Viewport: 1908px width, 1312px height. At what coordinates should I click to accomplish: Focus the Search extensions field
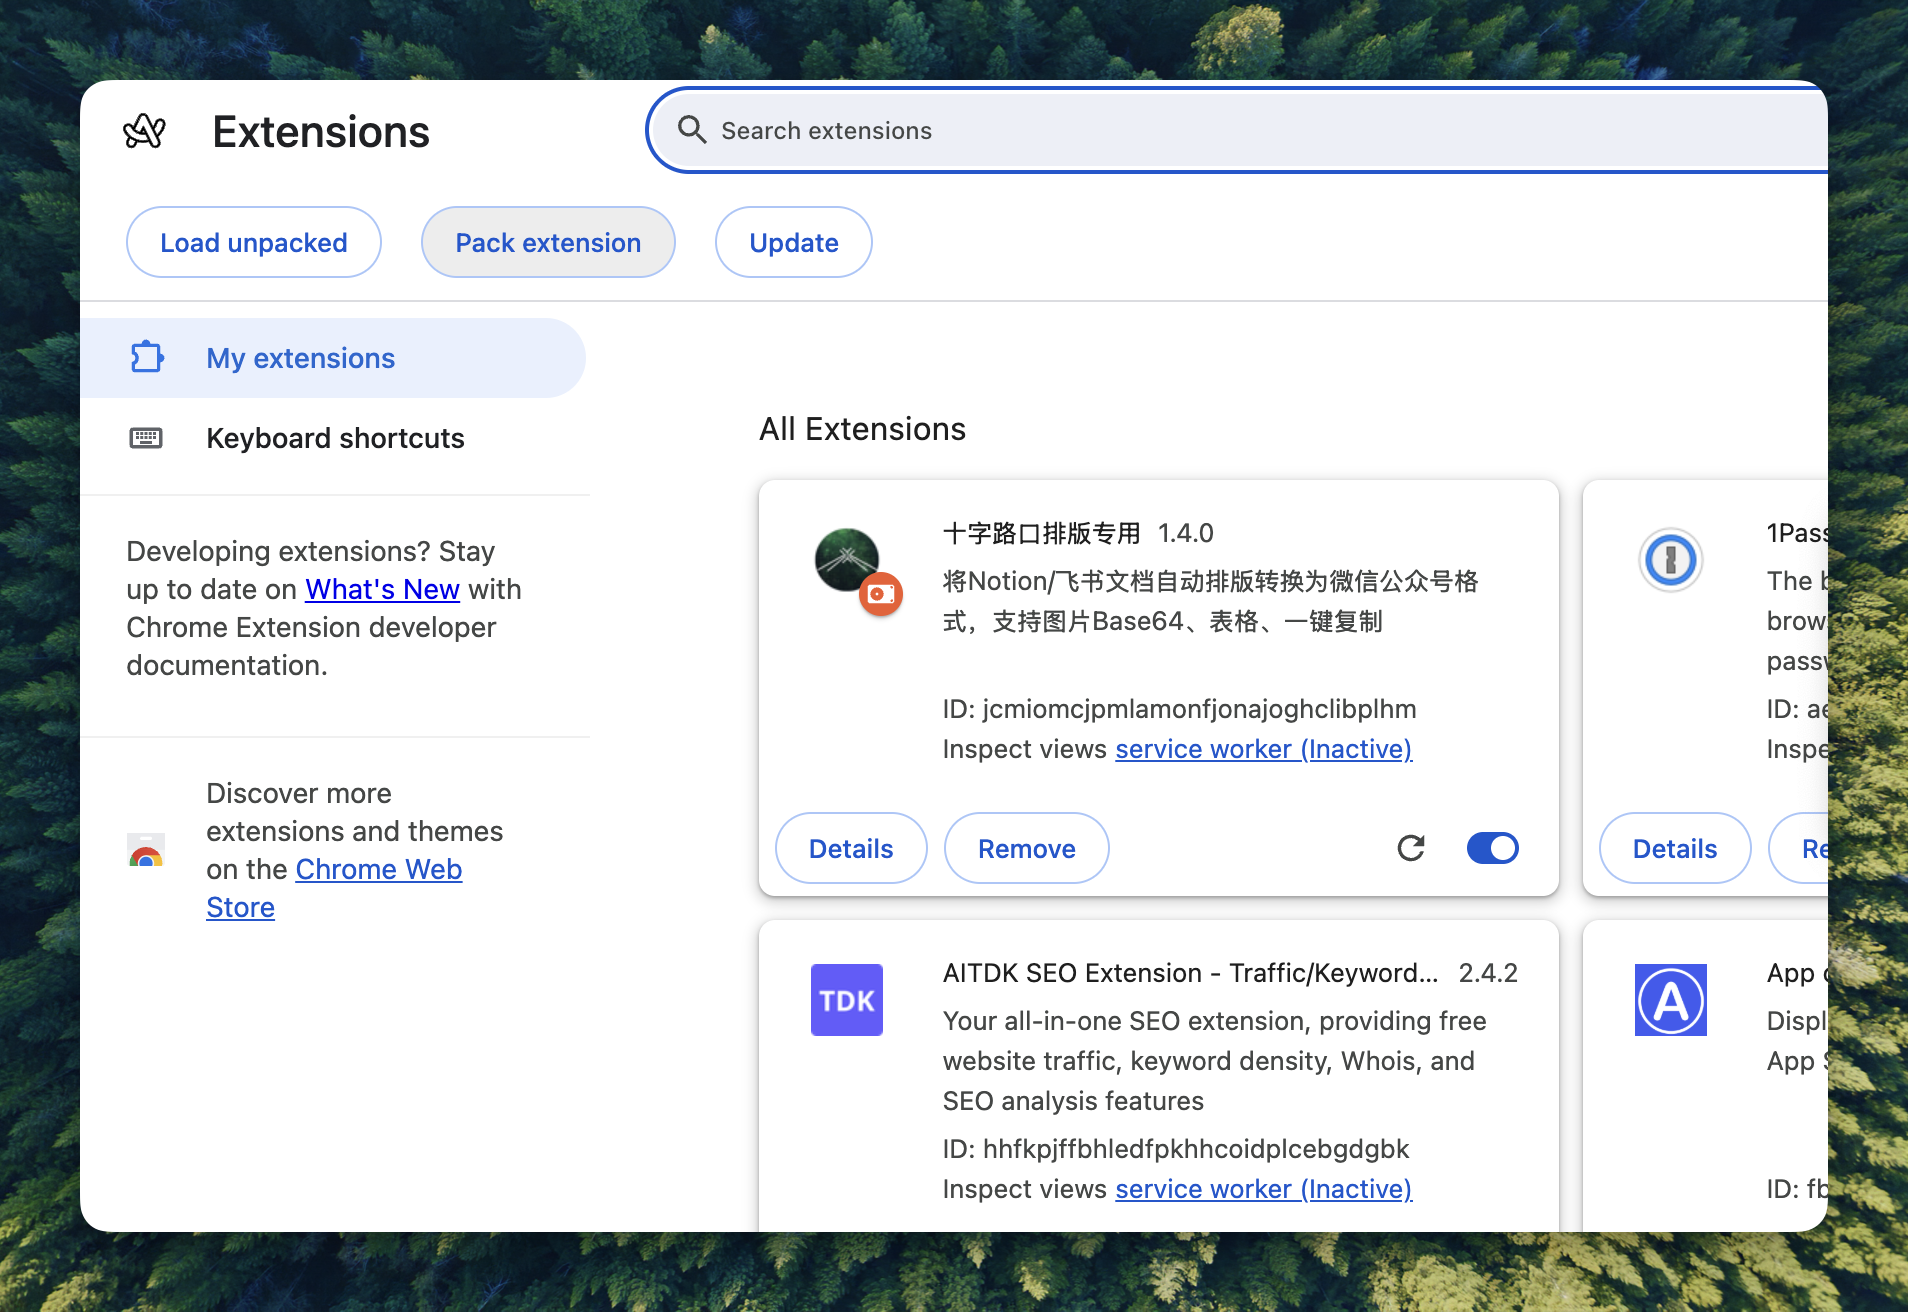(1238, 130)
